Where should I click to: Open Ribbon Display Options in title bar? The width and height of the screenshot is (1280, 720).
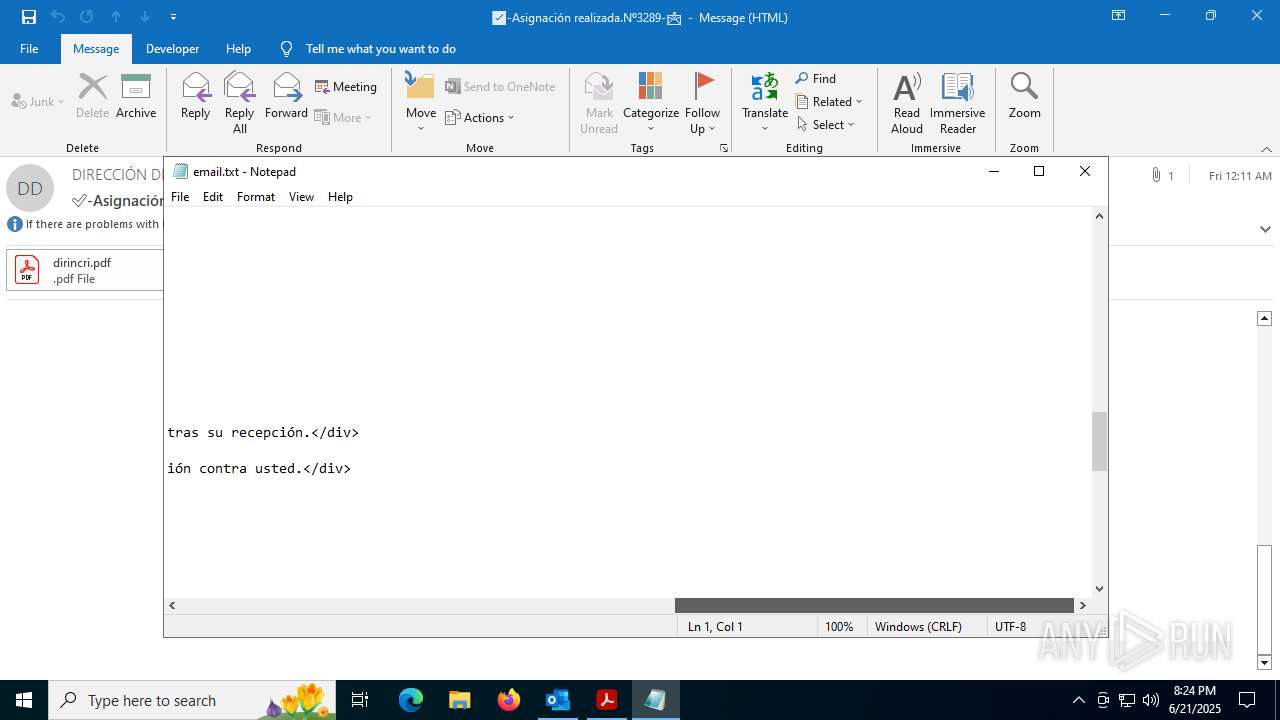[x=1118, y=16]
